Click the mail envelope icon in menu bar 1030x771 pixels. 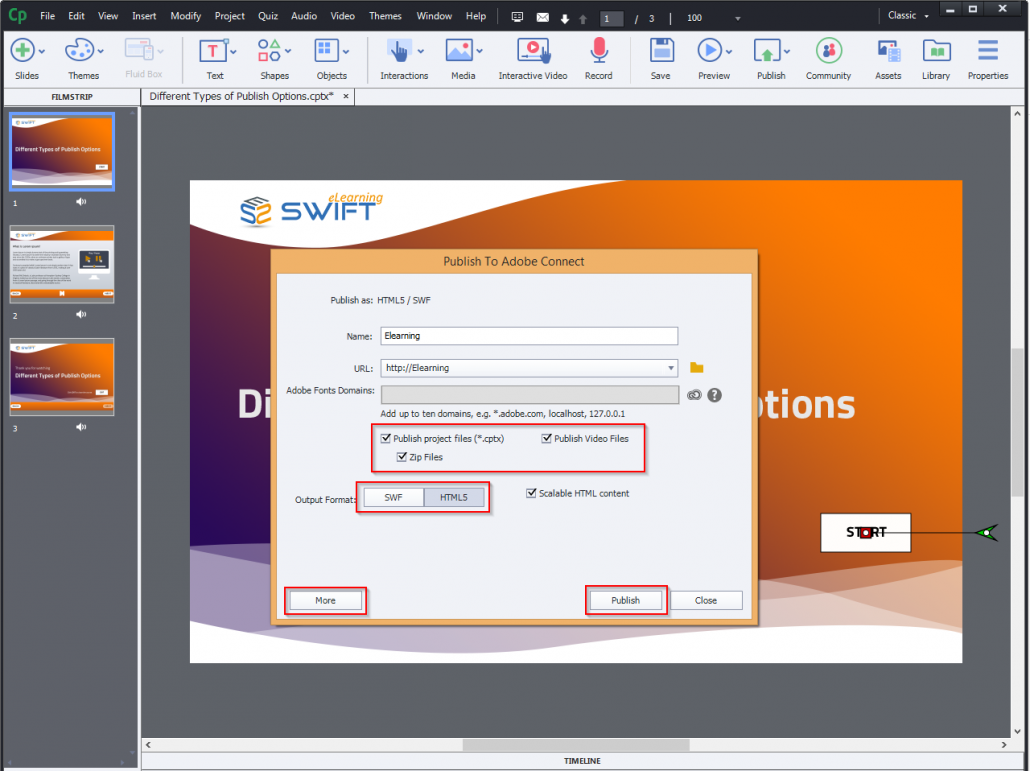543,18
